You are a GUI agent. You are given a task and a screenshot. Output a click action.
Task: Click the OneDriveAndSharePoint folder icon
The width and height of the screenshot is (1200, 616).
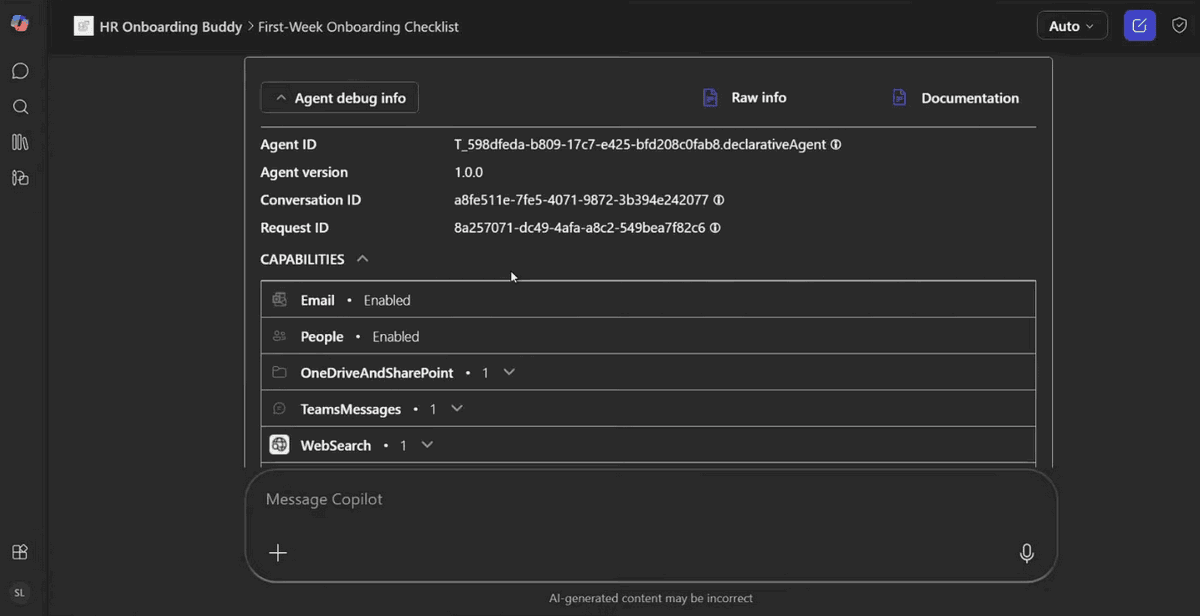click(x=280, y=372)
